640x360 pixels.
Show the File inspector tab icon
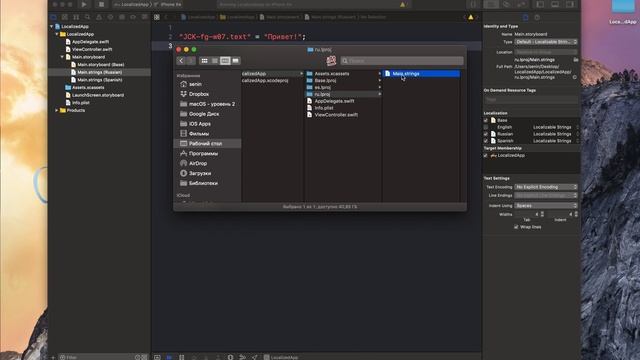click(525, 17)
